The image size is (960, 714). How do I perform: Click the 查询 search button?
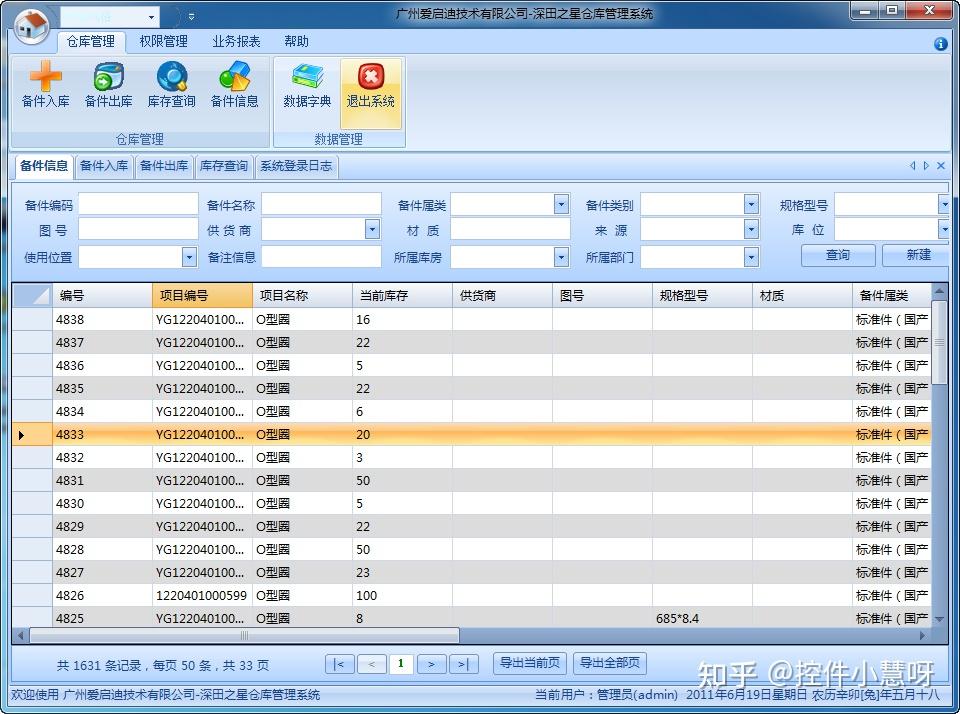coord(837,256)
